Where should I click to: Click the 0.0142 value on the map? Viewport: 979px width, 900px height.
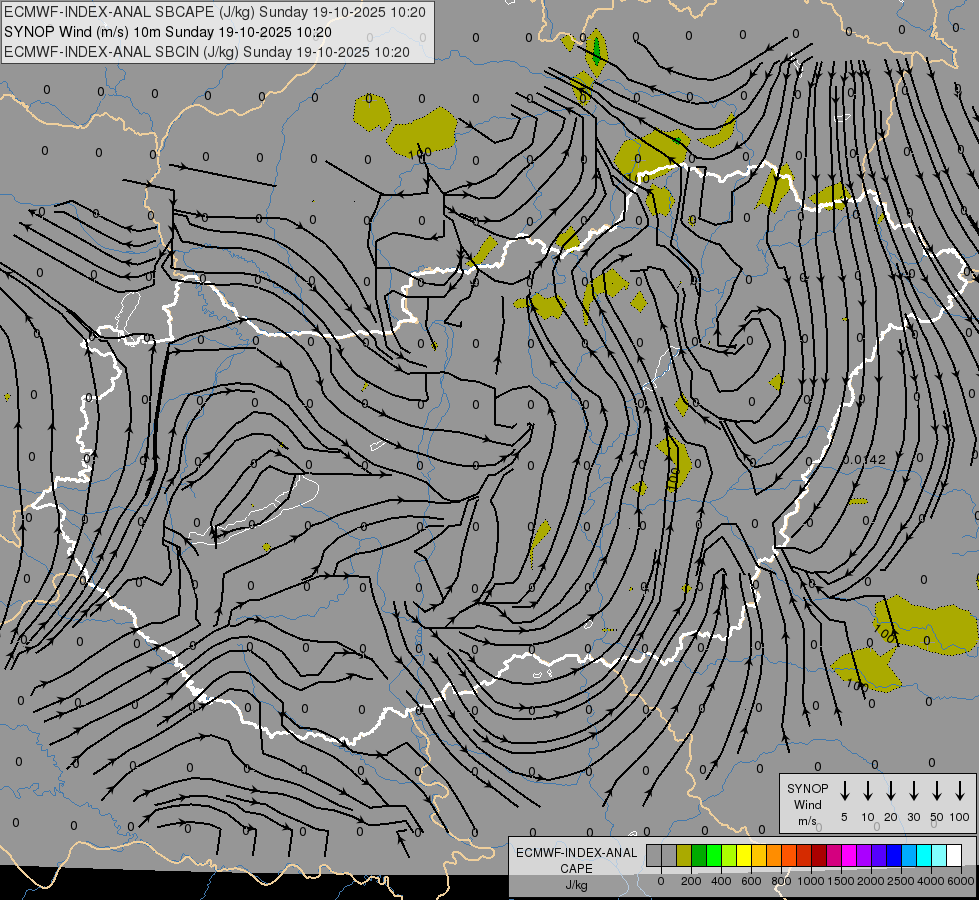tap(864, 460)
